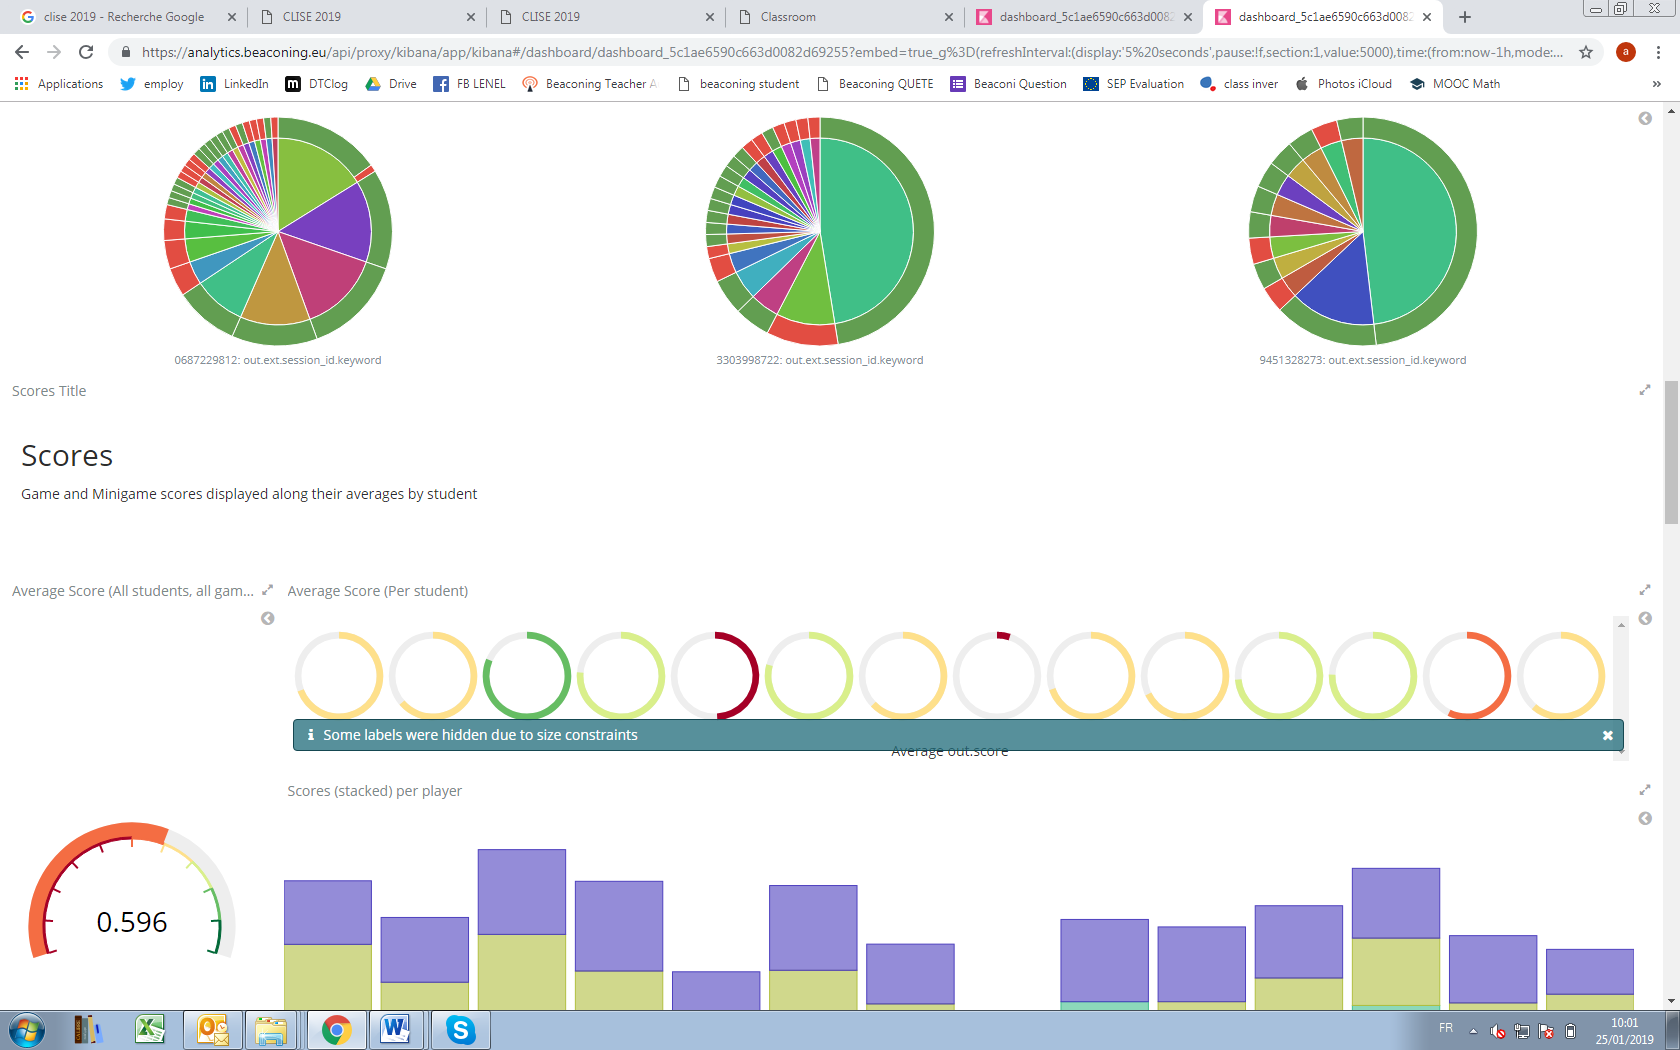The width and height of the screenshot is (1680, 1050).
Task: Open the SEP Evaluation bookmark
Action: [x=1133, y=84]
